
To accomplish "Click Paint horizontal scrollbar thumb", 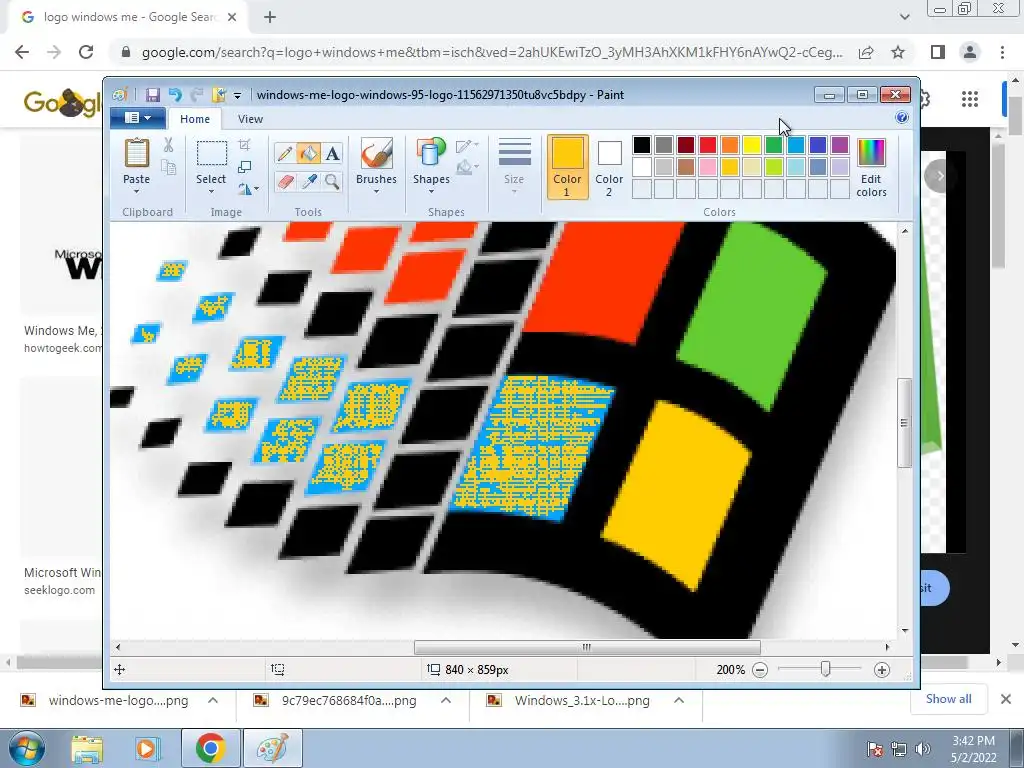I will tap(587, 647).
